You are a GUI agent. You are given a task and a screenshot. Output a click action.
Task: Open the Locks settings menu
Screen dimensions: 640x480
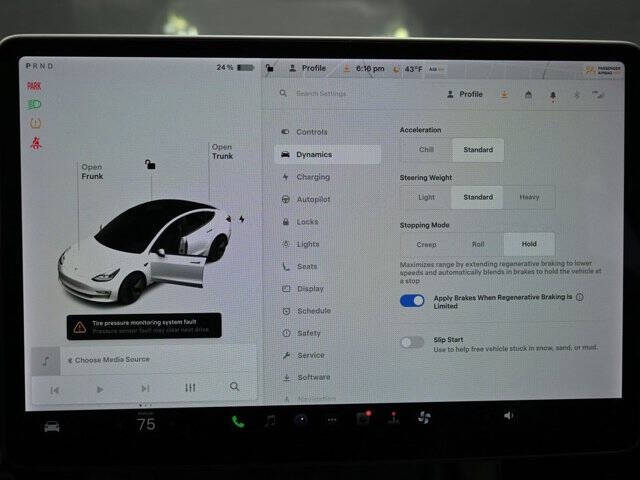(300, 222)
